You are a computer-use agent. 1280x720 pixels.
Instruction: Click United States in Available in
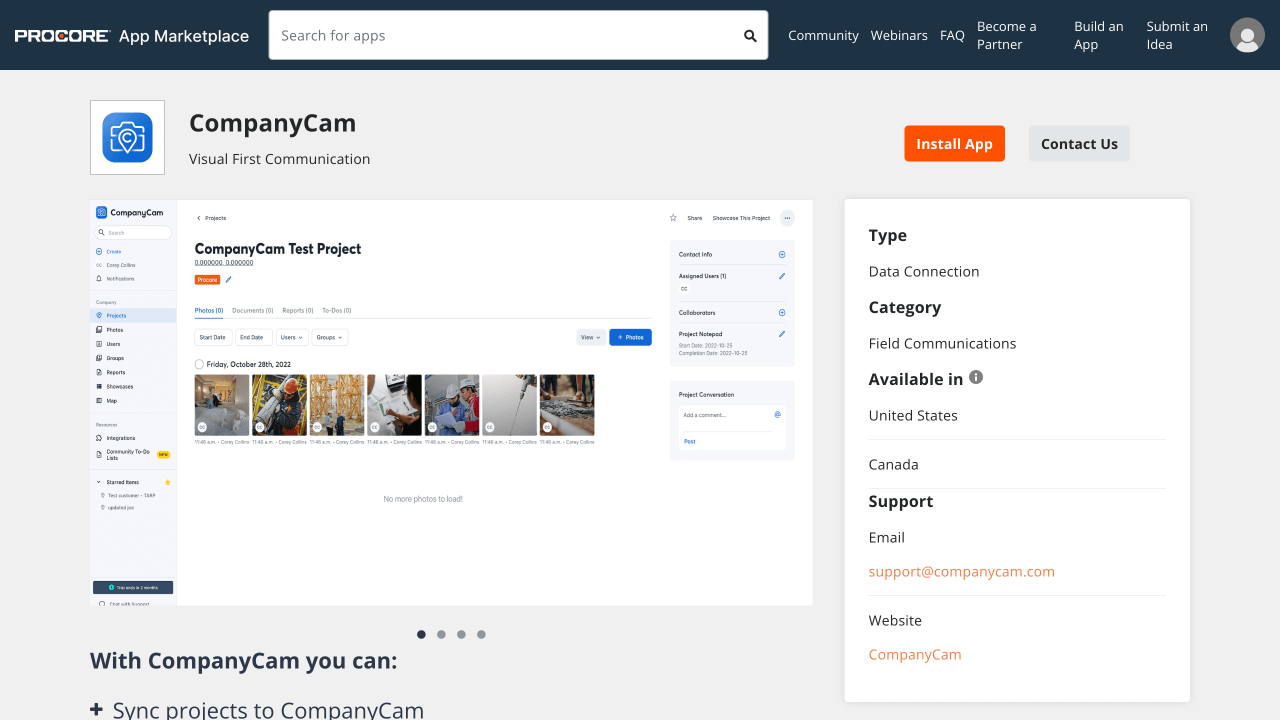point(913,416)
